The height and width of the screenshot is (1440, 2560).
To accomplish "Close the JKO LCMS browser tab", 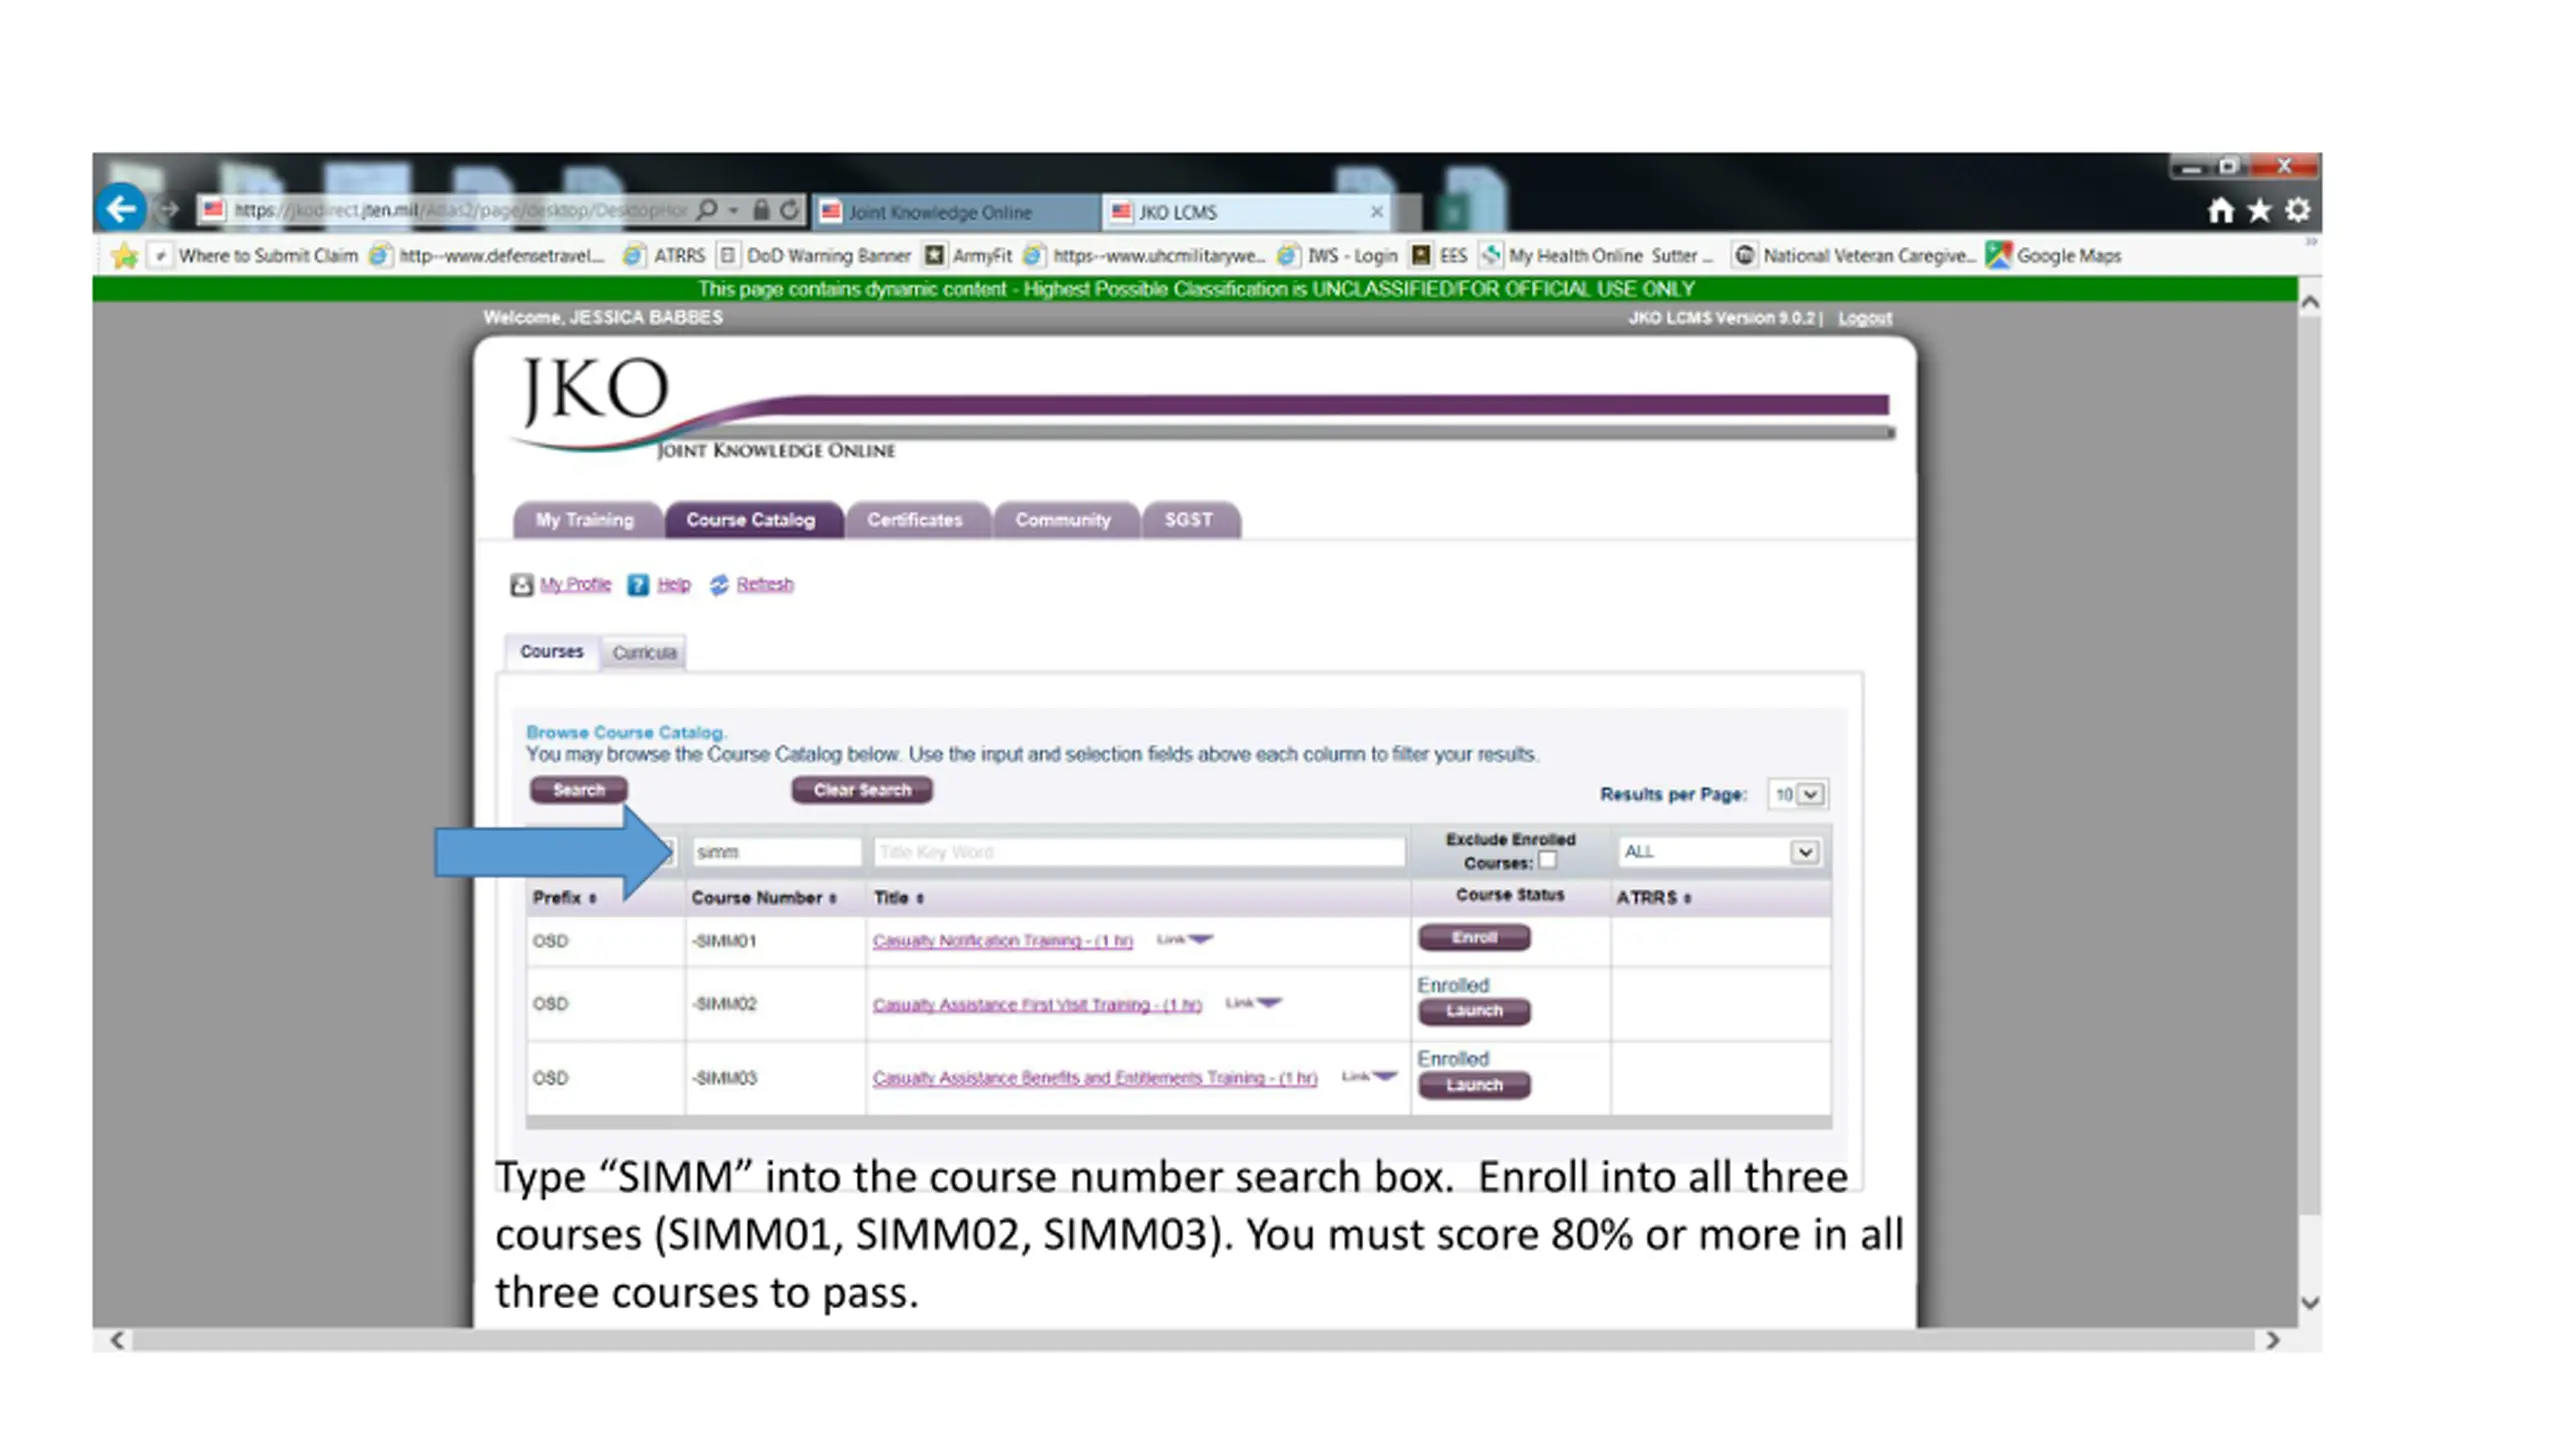I will tap(1376, 212).
